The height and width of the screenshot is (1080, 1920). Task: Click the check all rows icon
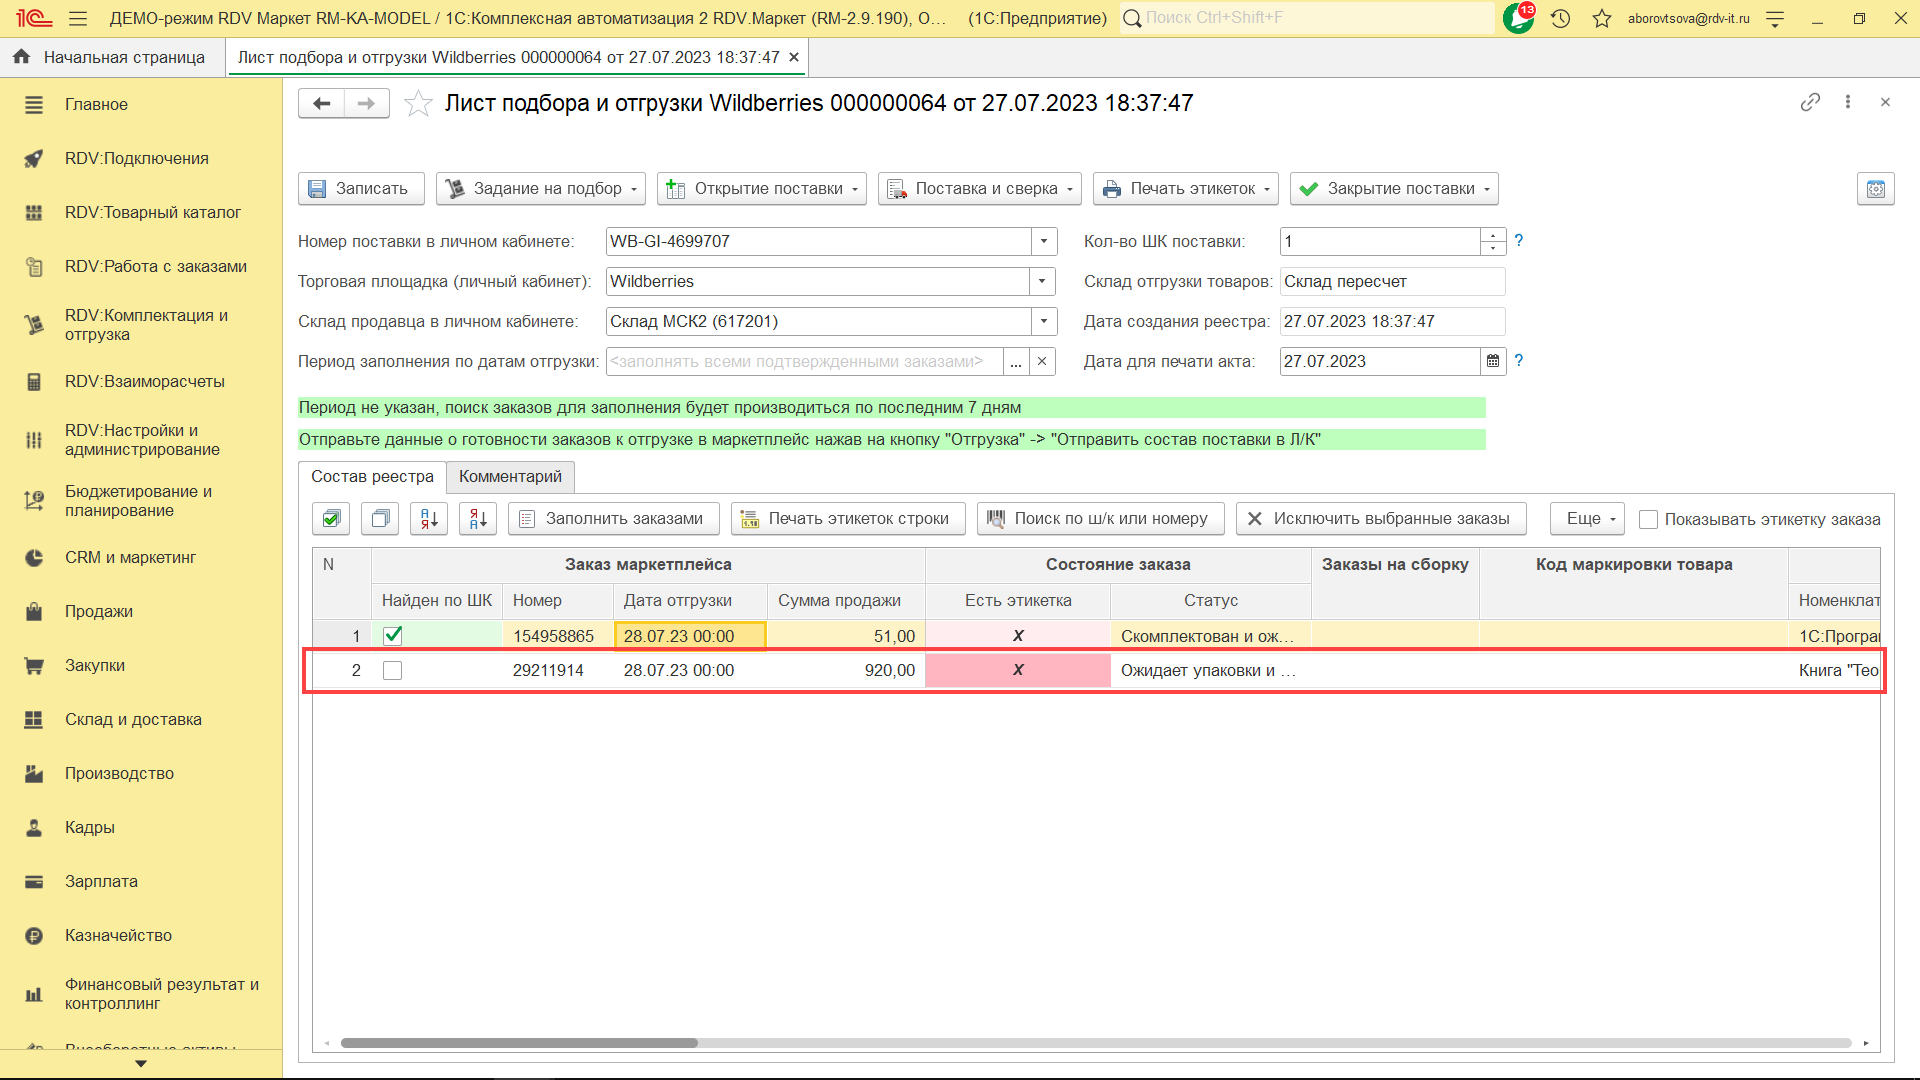[331, 518]
